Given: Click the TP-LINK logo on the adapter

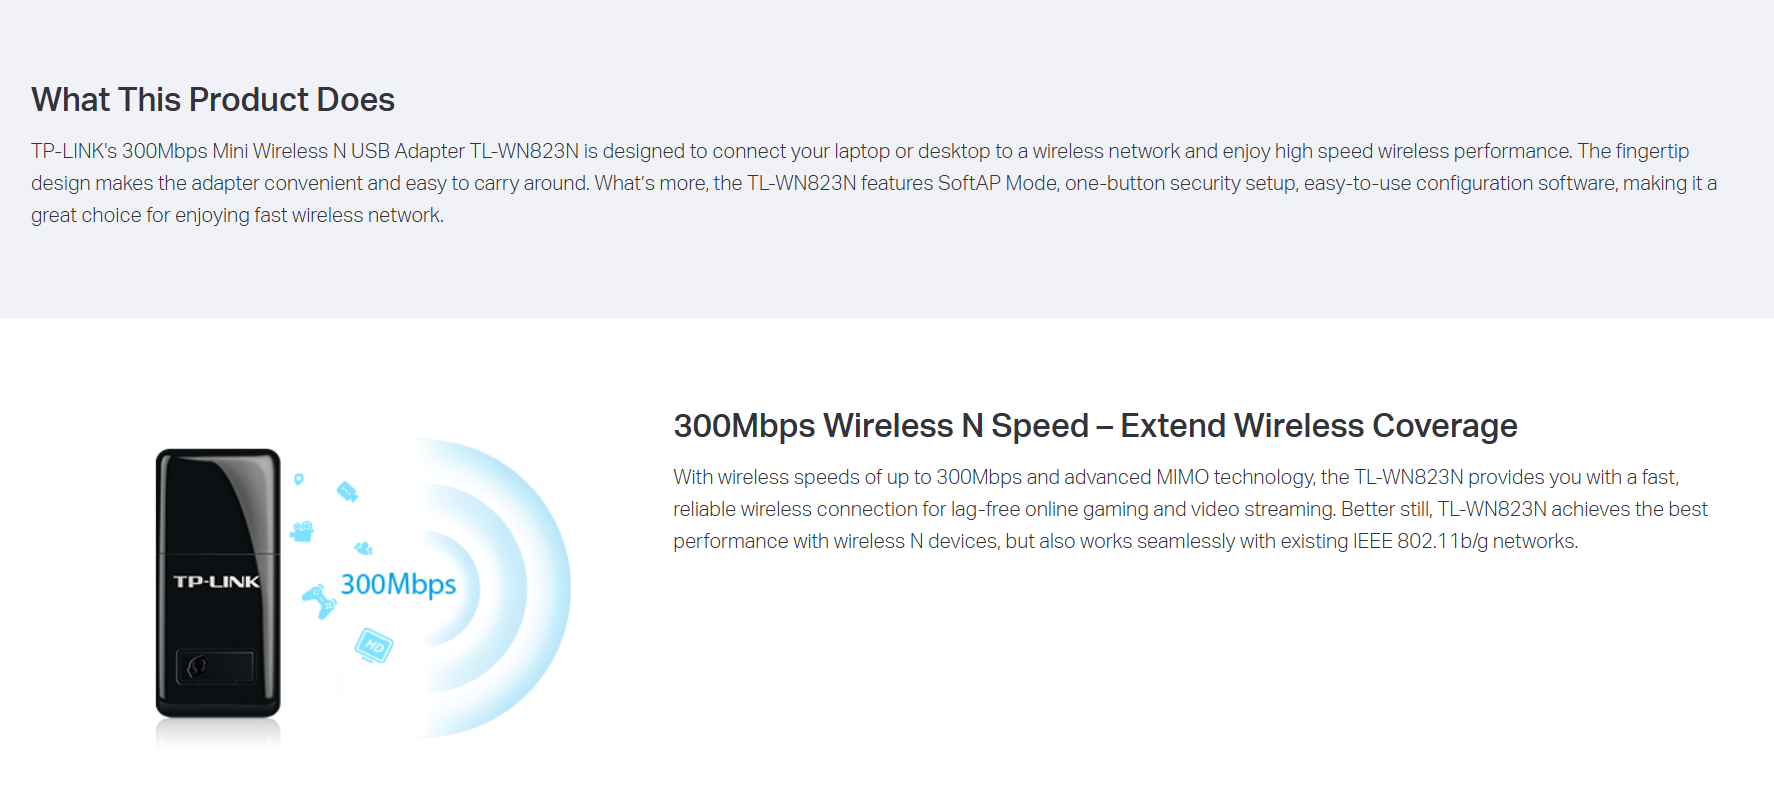Looking at the screenshot, I should (x=216, y=582).
